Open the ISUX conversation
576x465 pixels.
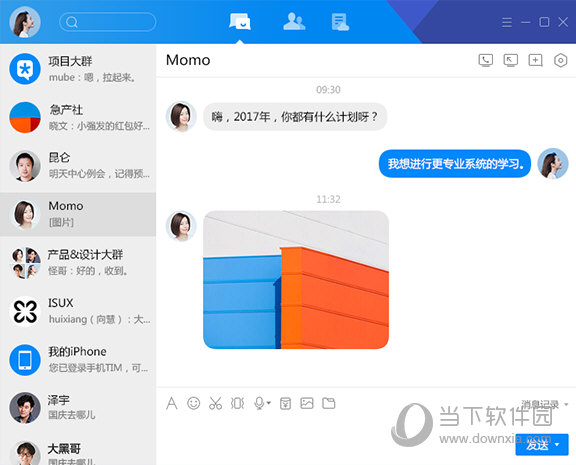[x=78, y=311]
